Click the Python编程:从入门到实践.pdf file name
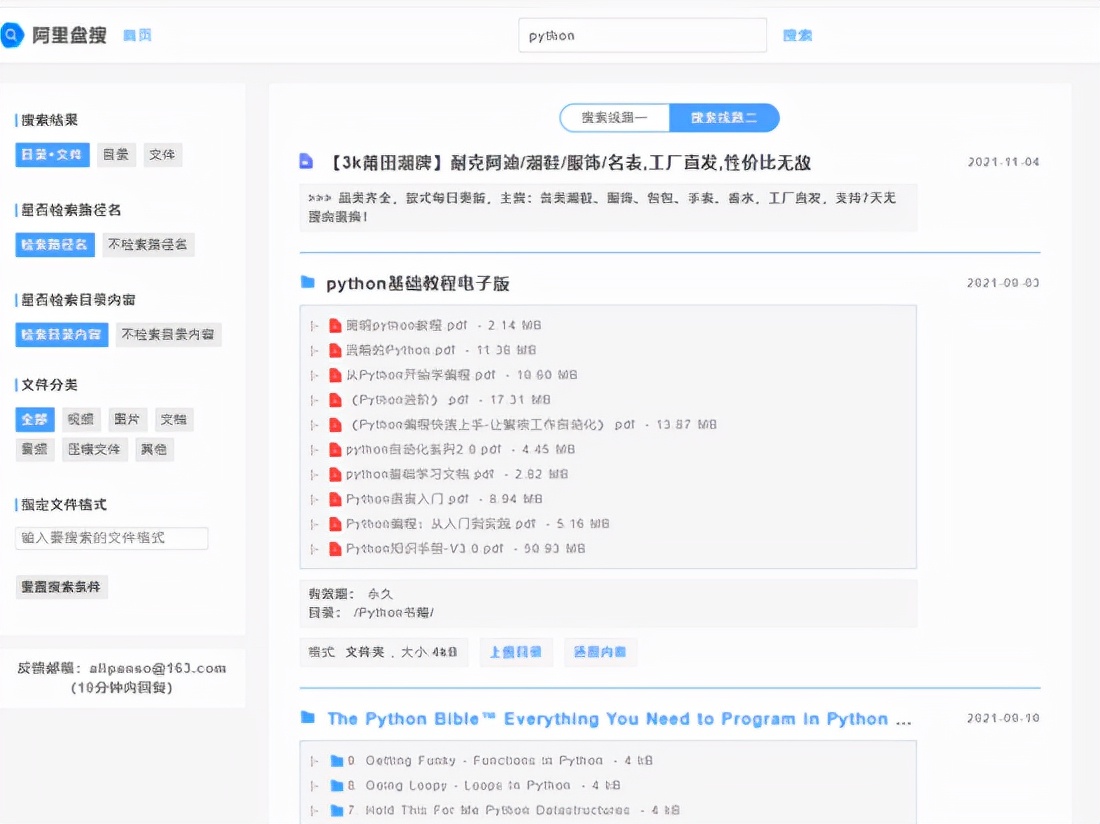Screen dimensions: 1100x824 coord(441,524)
